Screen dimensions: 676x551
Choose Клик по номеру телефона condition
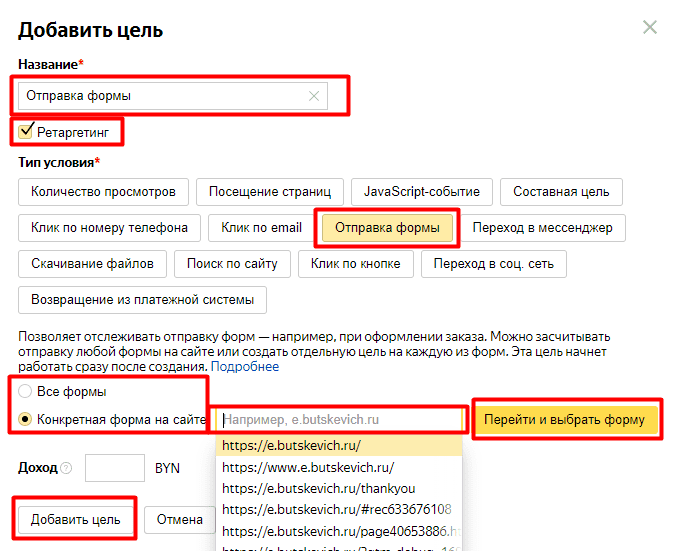click(109, 227)
